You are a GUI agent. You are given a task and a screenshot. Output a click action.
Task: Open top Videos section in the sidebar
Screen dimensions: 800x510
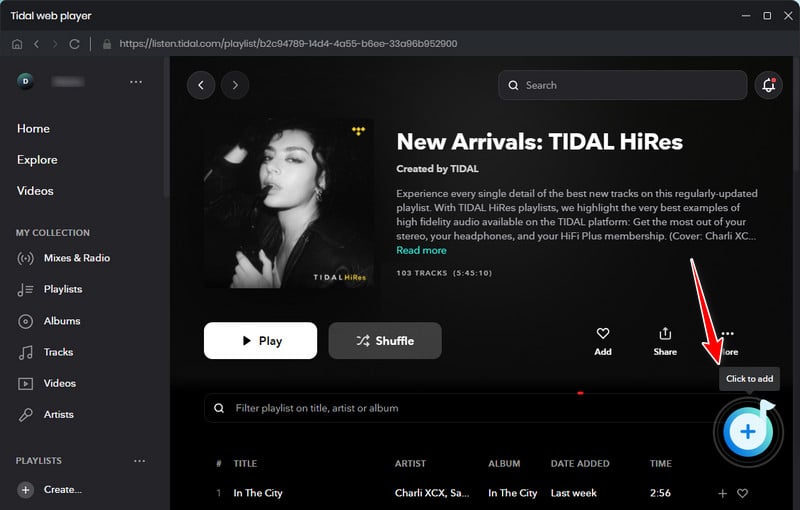click(x=35, y=191)
